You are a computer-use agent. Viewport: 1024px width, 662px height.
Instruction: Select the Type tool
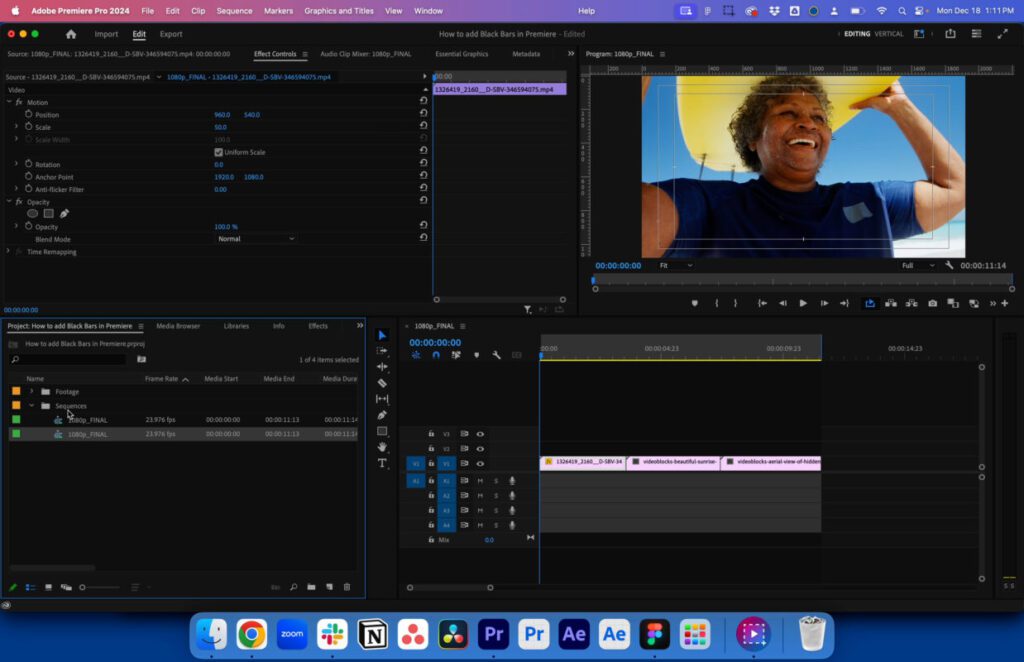(382, 463)
